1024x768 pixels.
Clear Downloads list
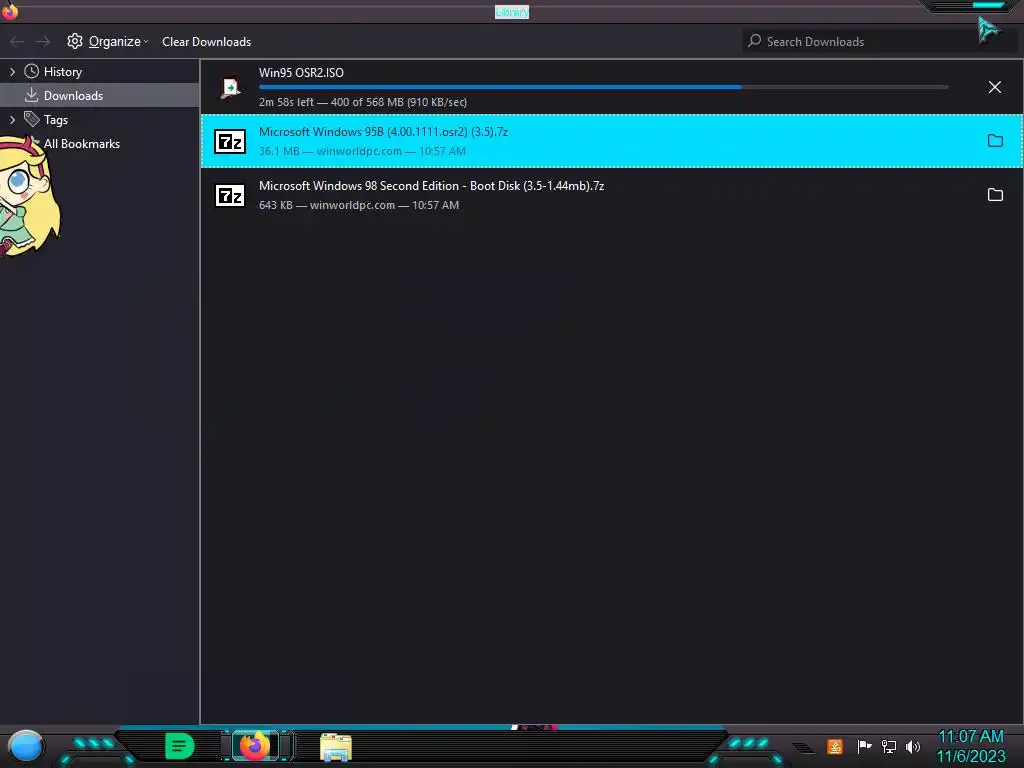(x=206, y=42)
